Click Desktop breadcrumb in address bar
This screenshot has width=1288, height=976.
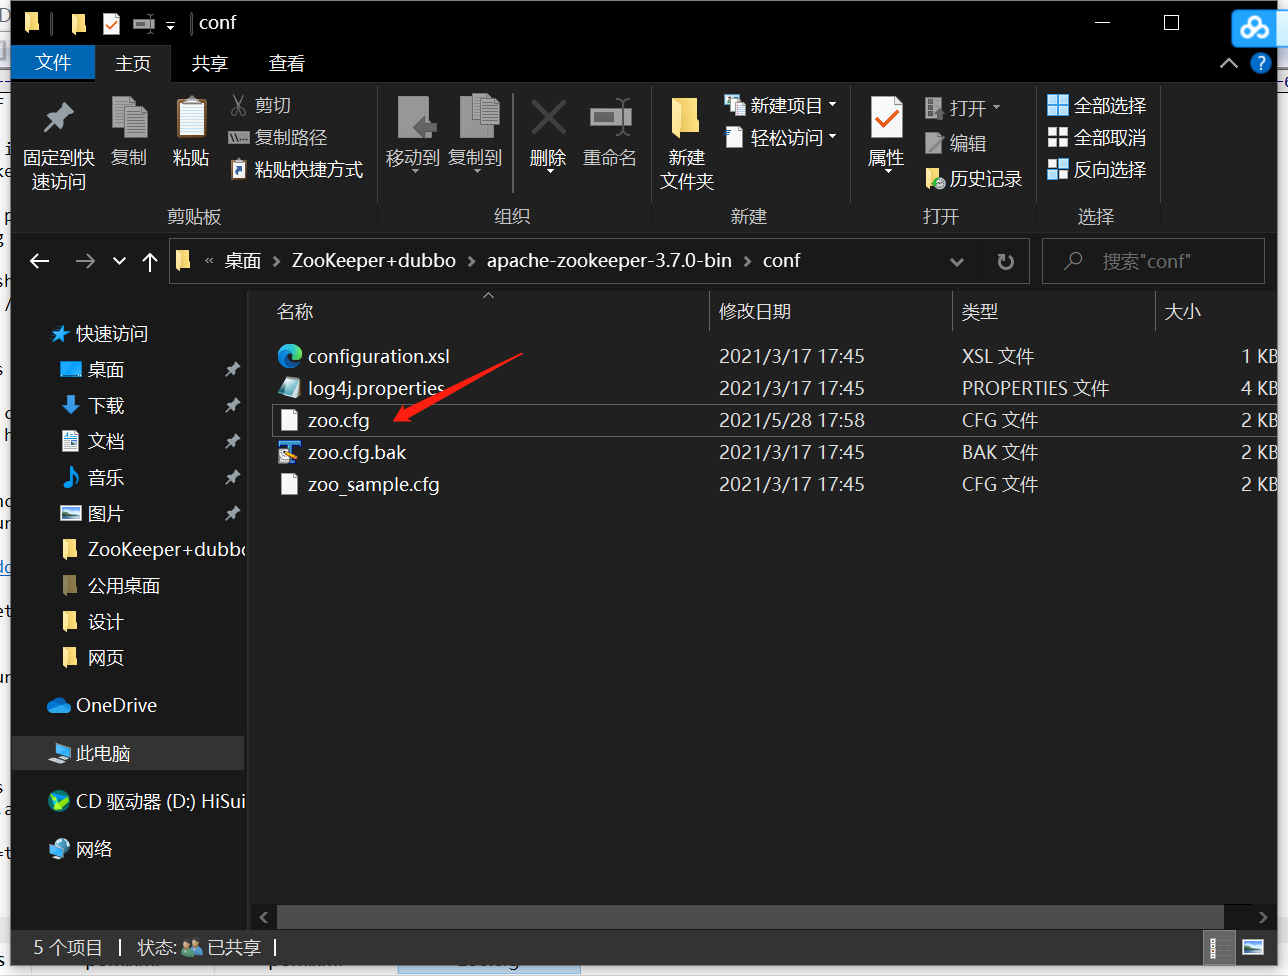(x=243, y=261)
